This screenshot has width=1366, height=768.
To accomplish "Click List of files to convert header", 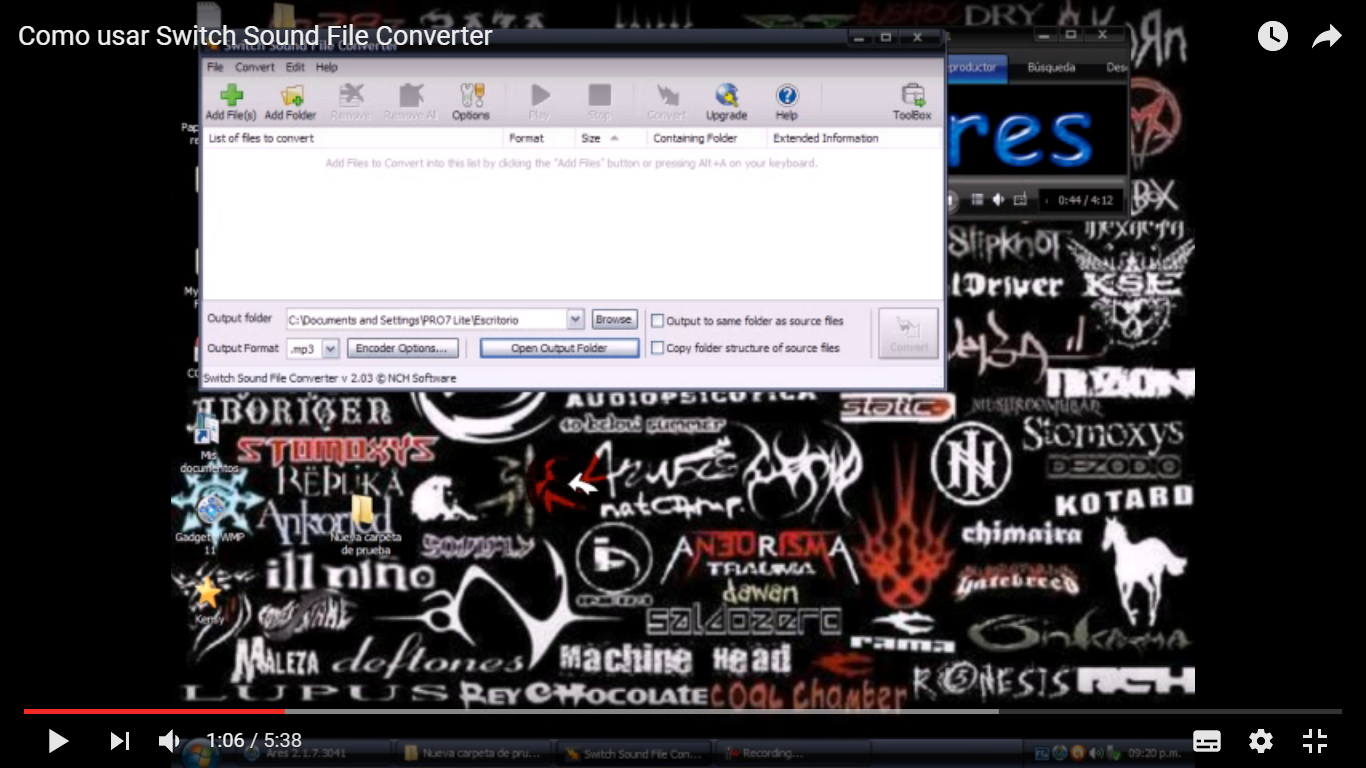I will point(352,138).
